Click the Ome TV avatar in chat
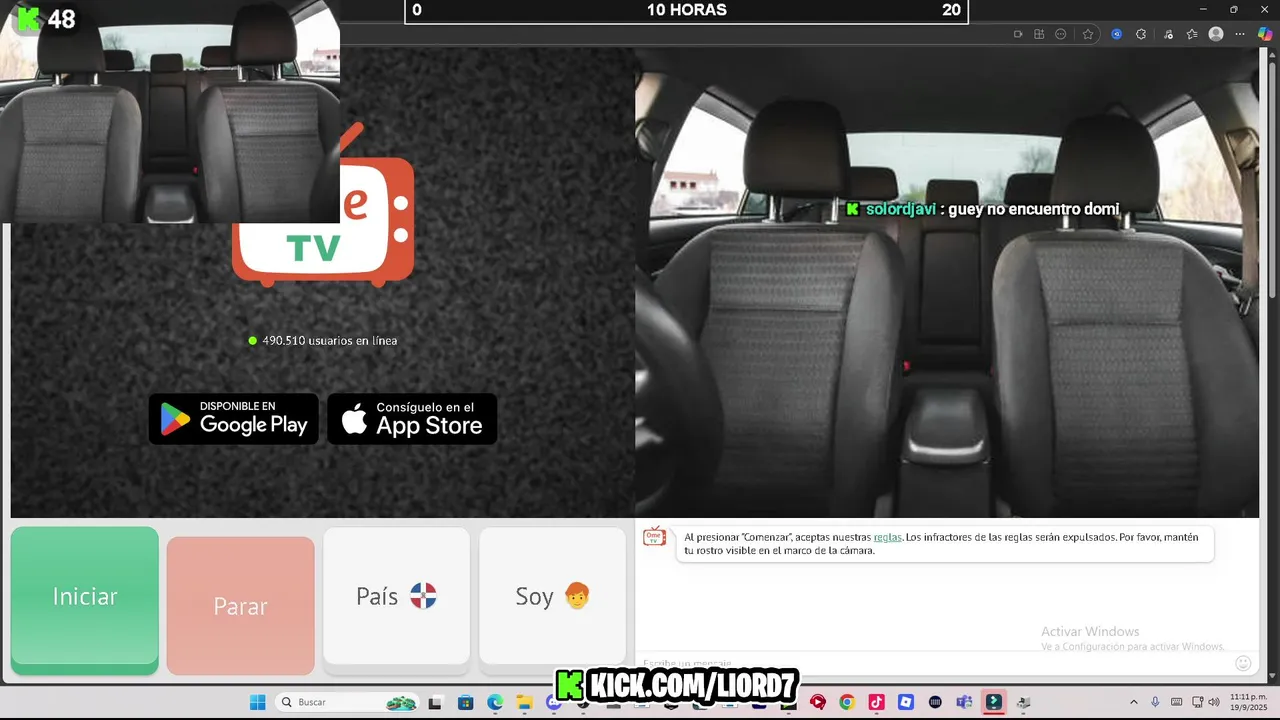 click(654, 537)
